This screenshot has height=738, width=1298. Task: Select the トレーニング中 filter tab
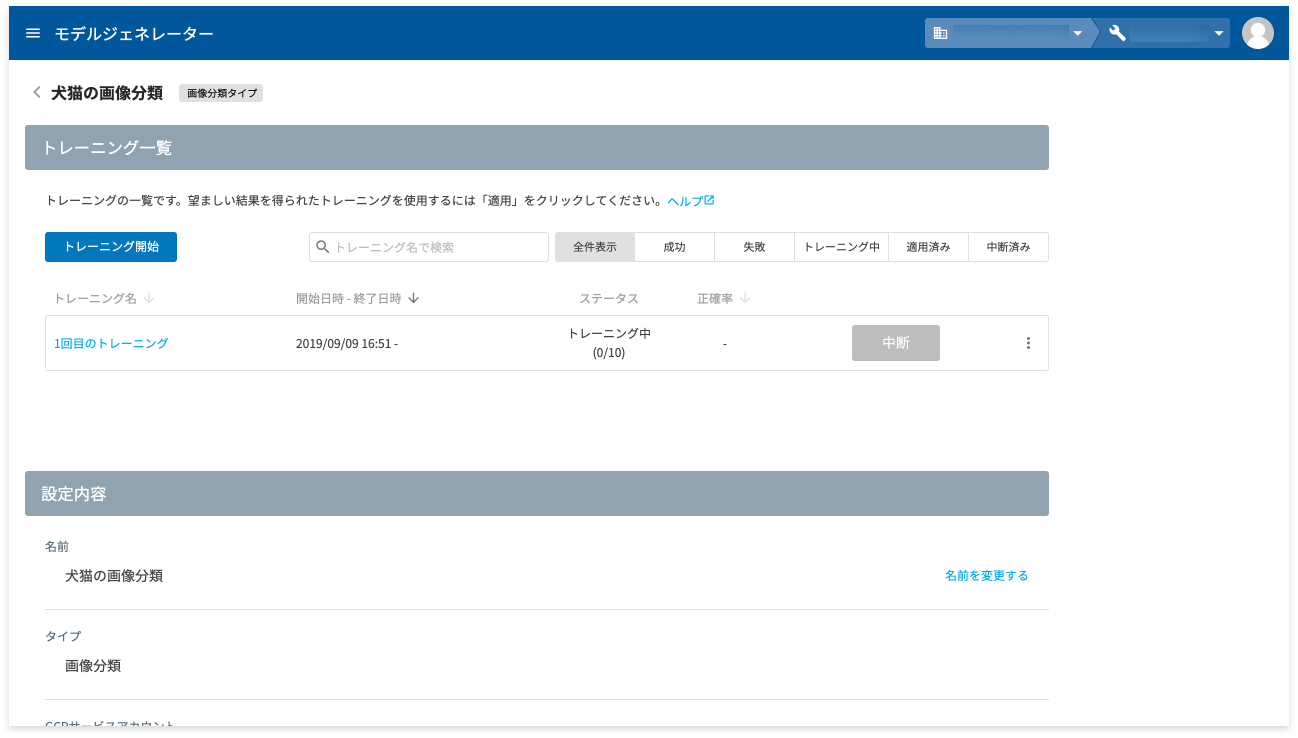pyautogui.click(x=842, y=247)
